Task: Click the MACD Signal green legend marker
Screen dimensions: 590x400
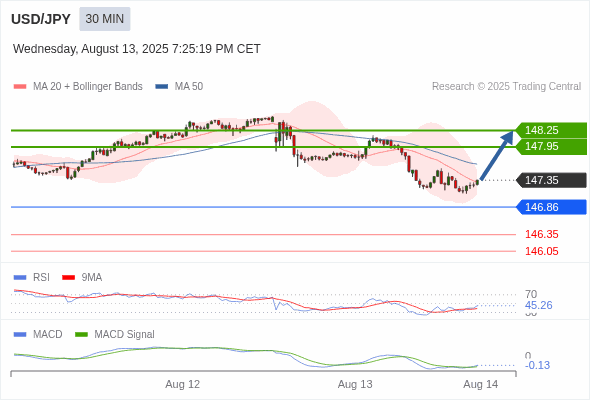Action: point(81,335)
